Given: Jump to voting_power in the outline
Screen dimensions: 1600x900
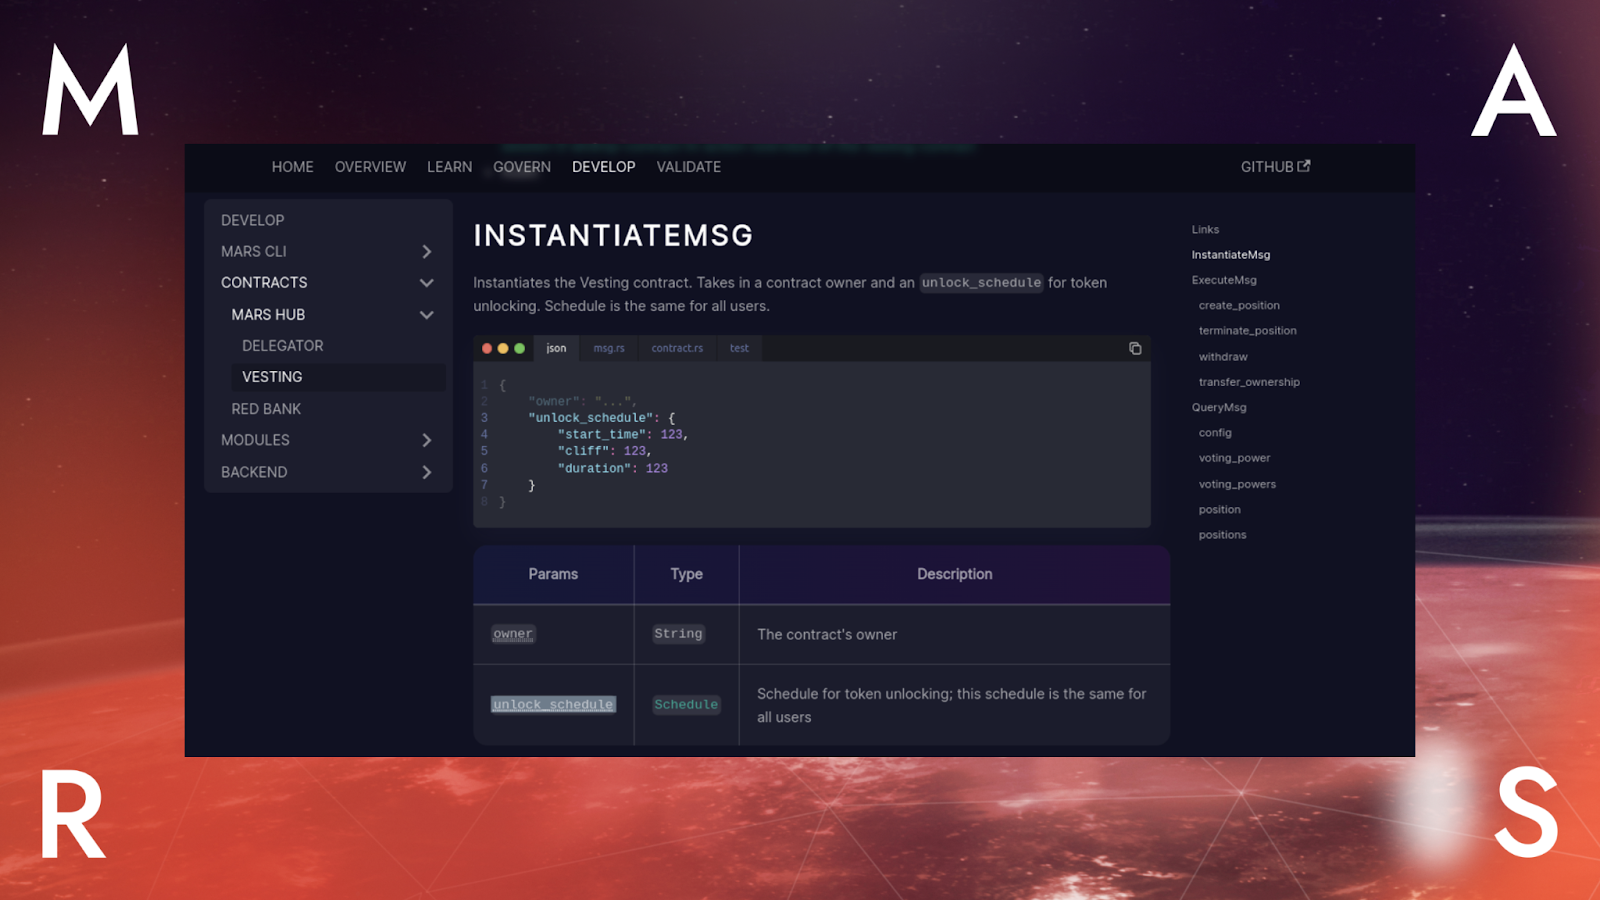Looking at the screenshot, I should [1234, 458].
